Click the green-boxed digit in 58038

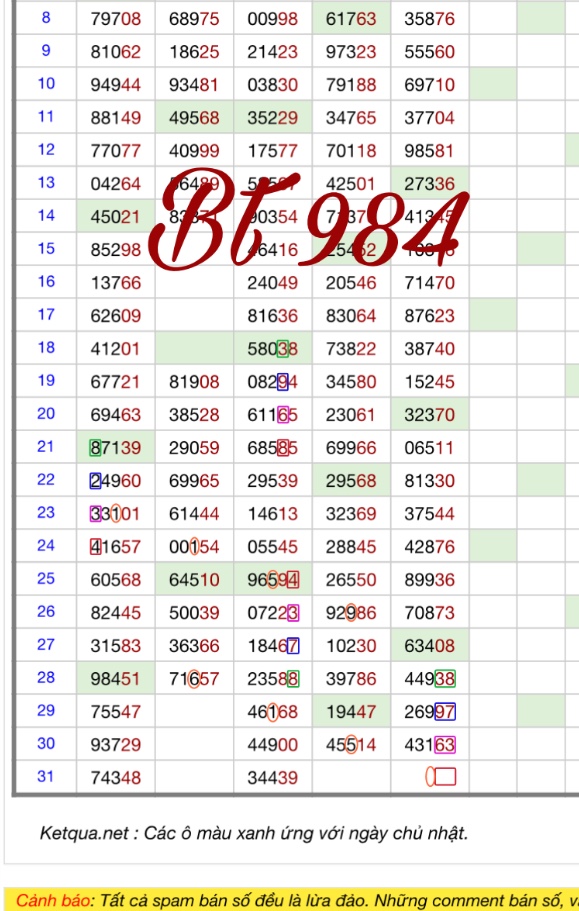[x=282, y=349]
